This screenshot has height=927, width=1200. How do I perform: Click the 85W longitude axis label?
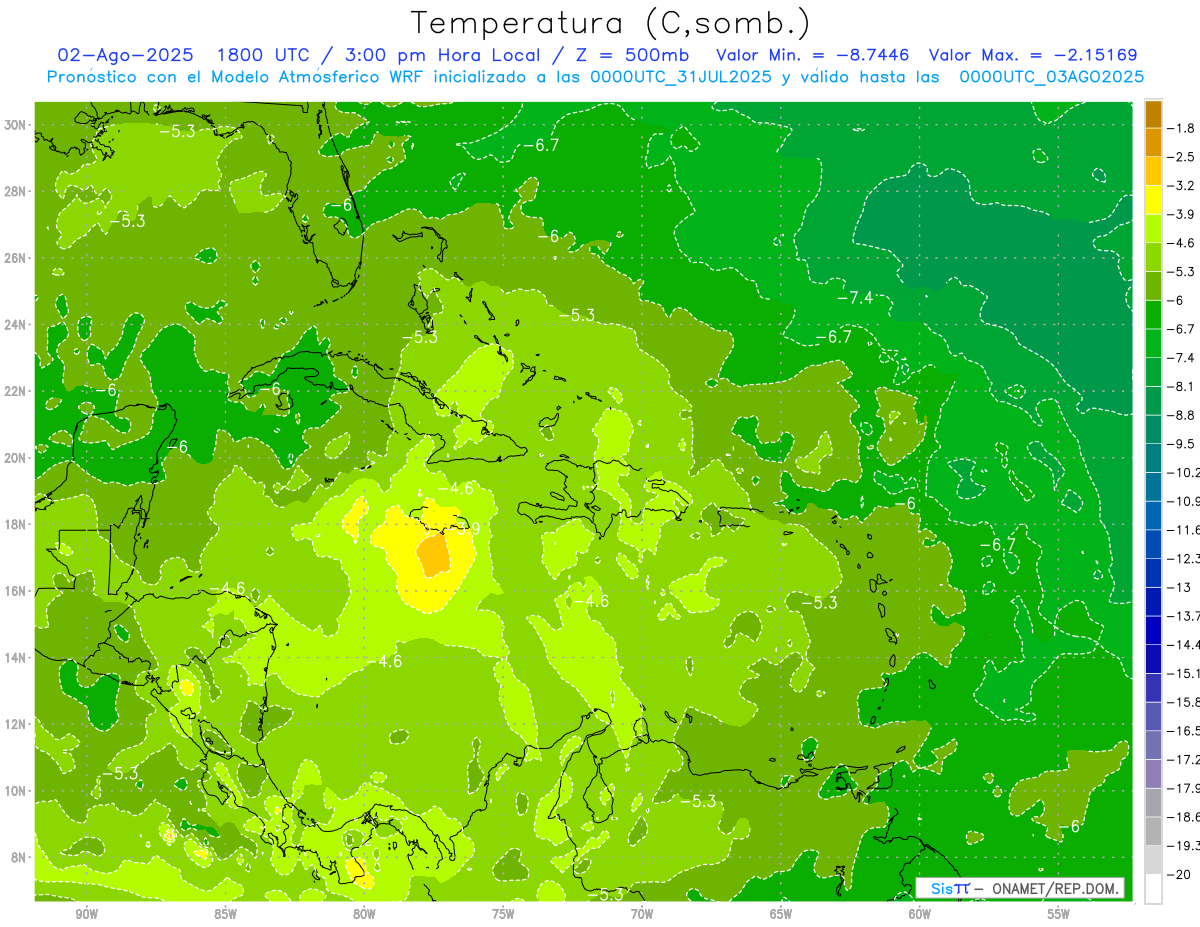[225, 914]
